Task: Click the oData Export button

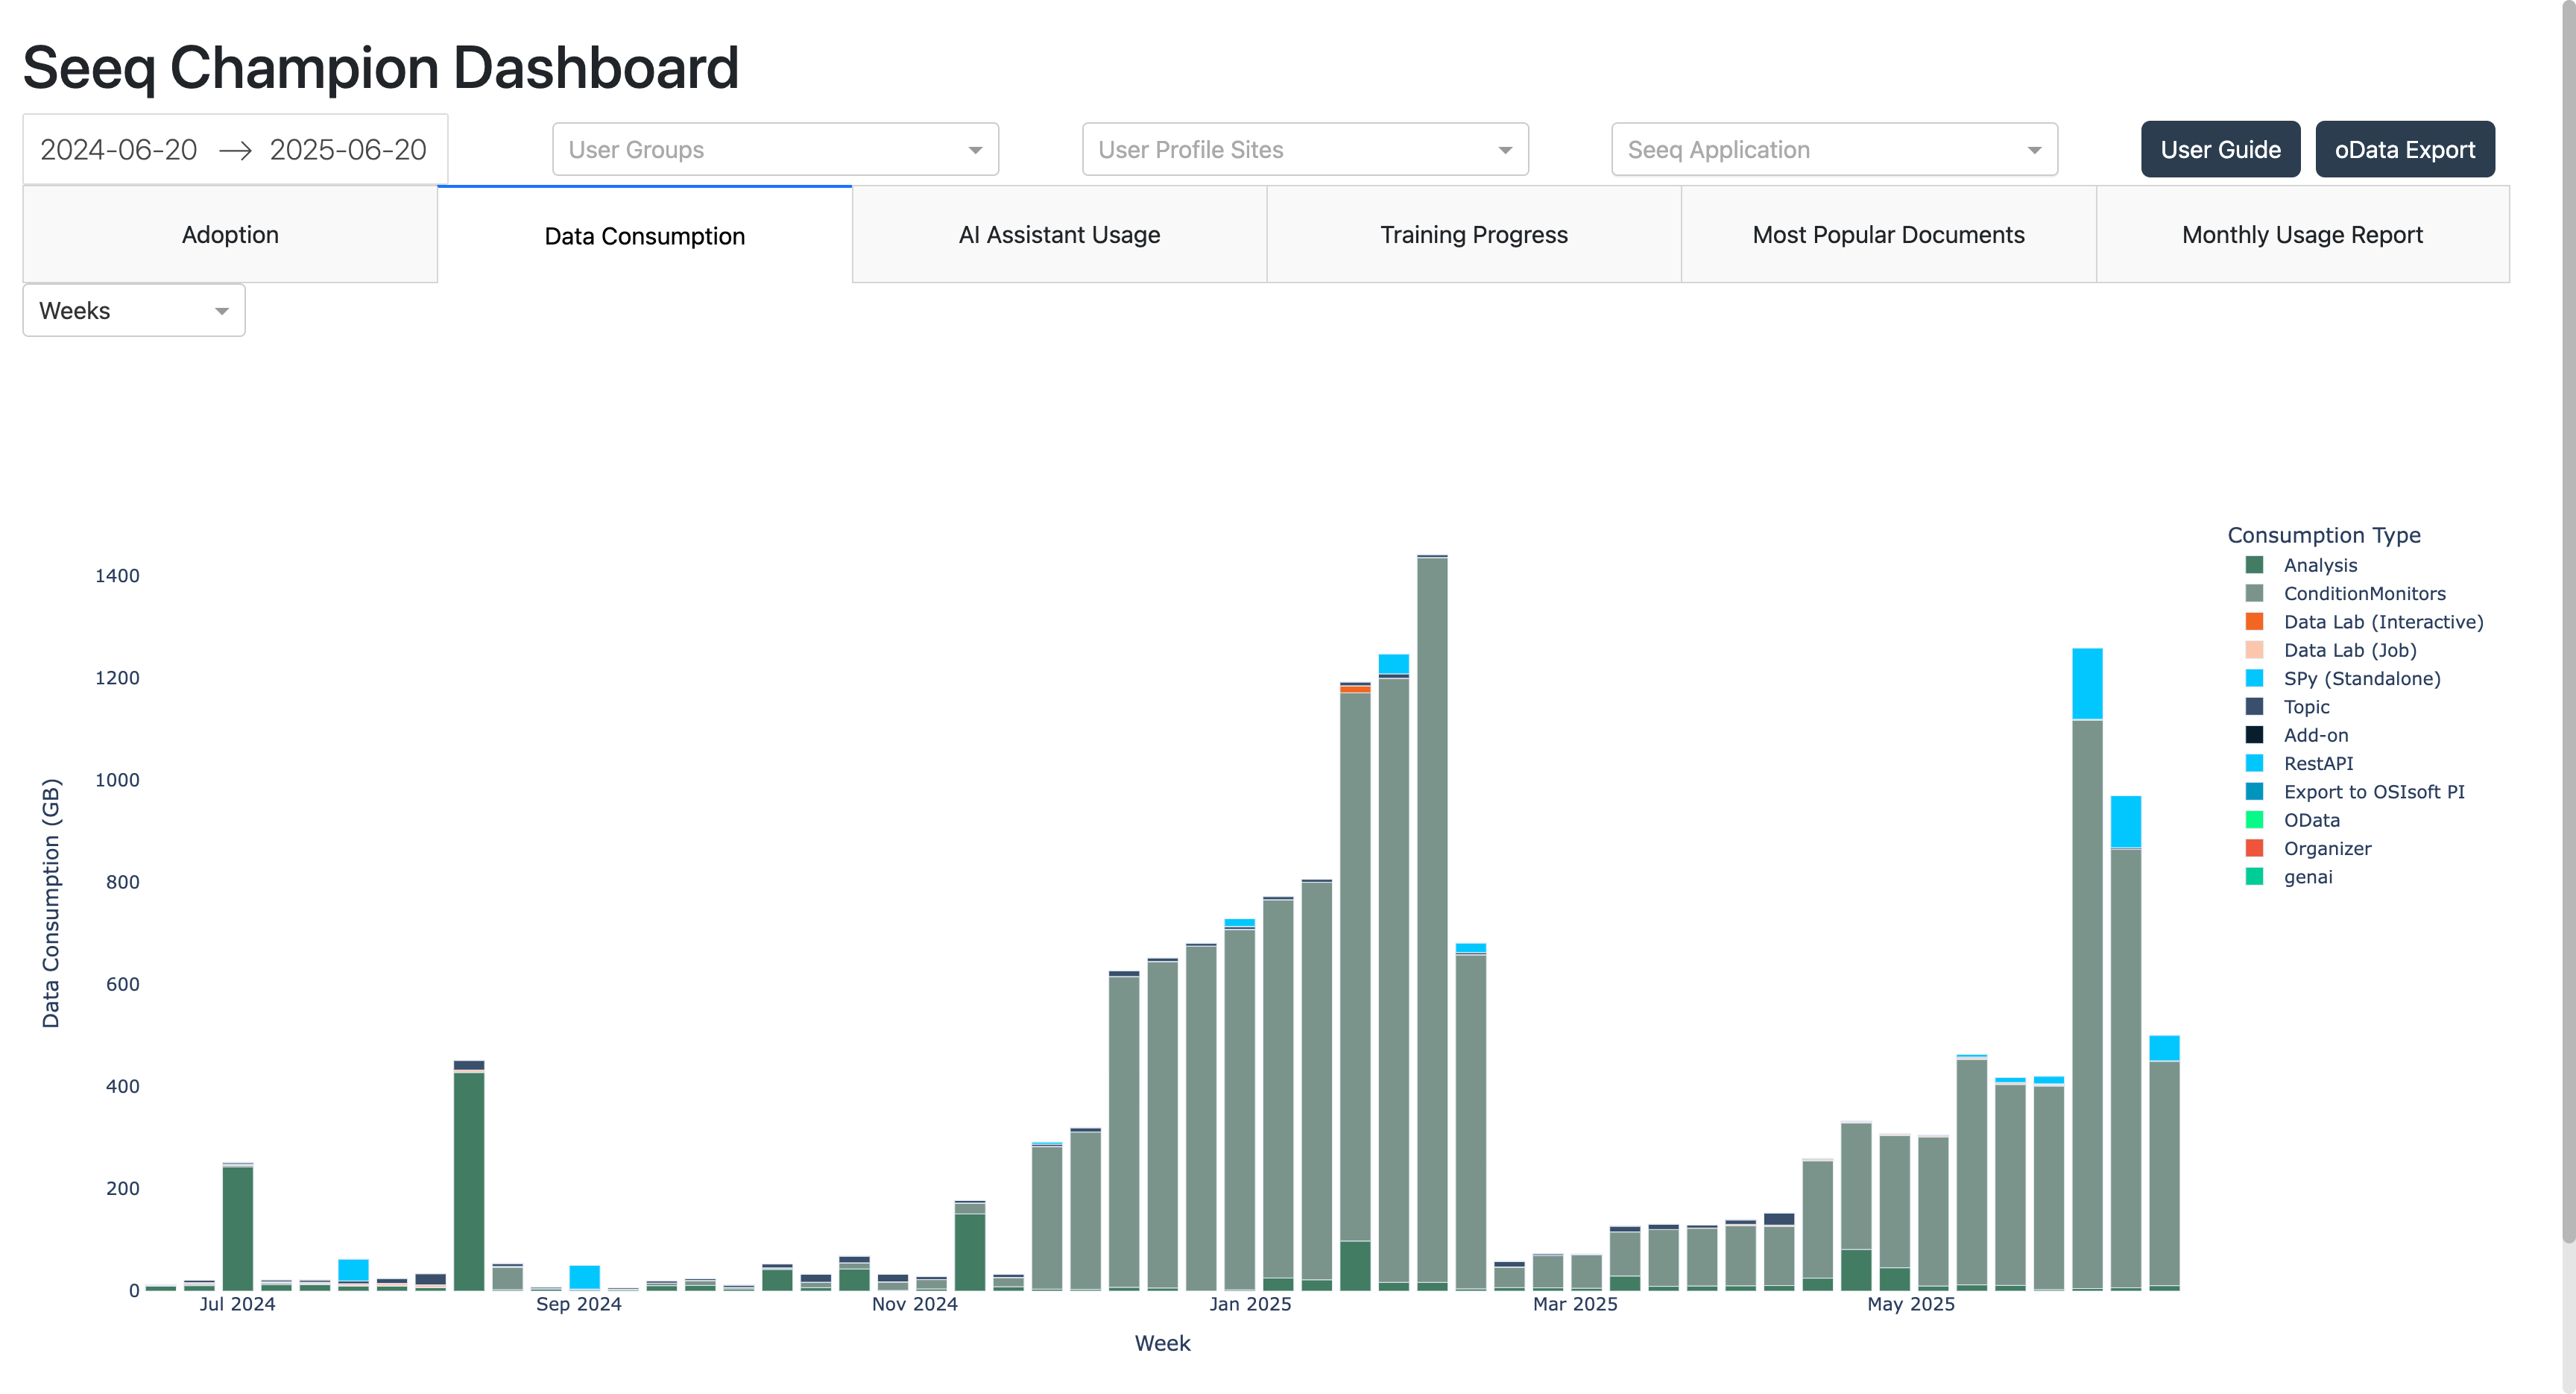Action: [2404, 150]
